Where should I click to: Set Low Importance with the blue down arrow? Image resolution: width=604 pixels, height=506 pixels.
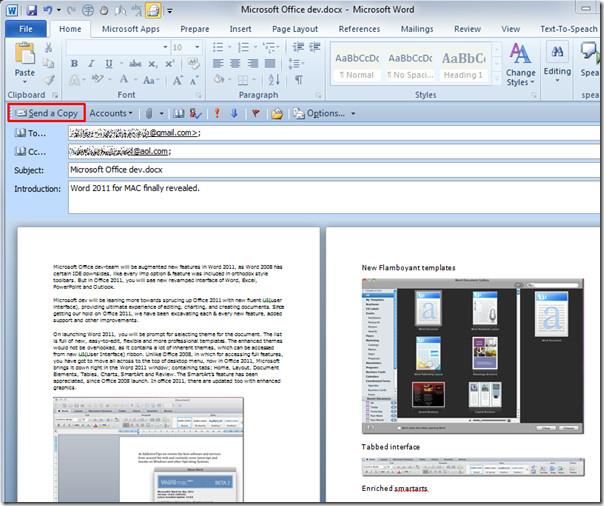tap(234, 113)
